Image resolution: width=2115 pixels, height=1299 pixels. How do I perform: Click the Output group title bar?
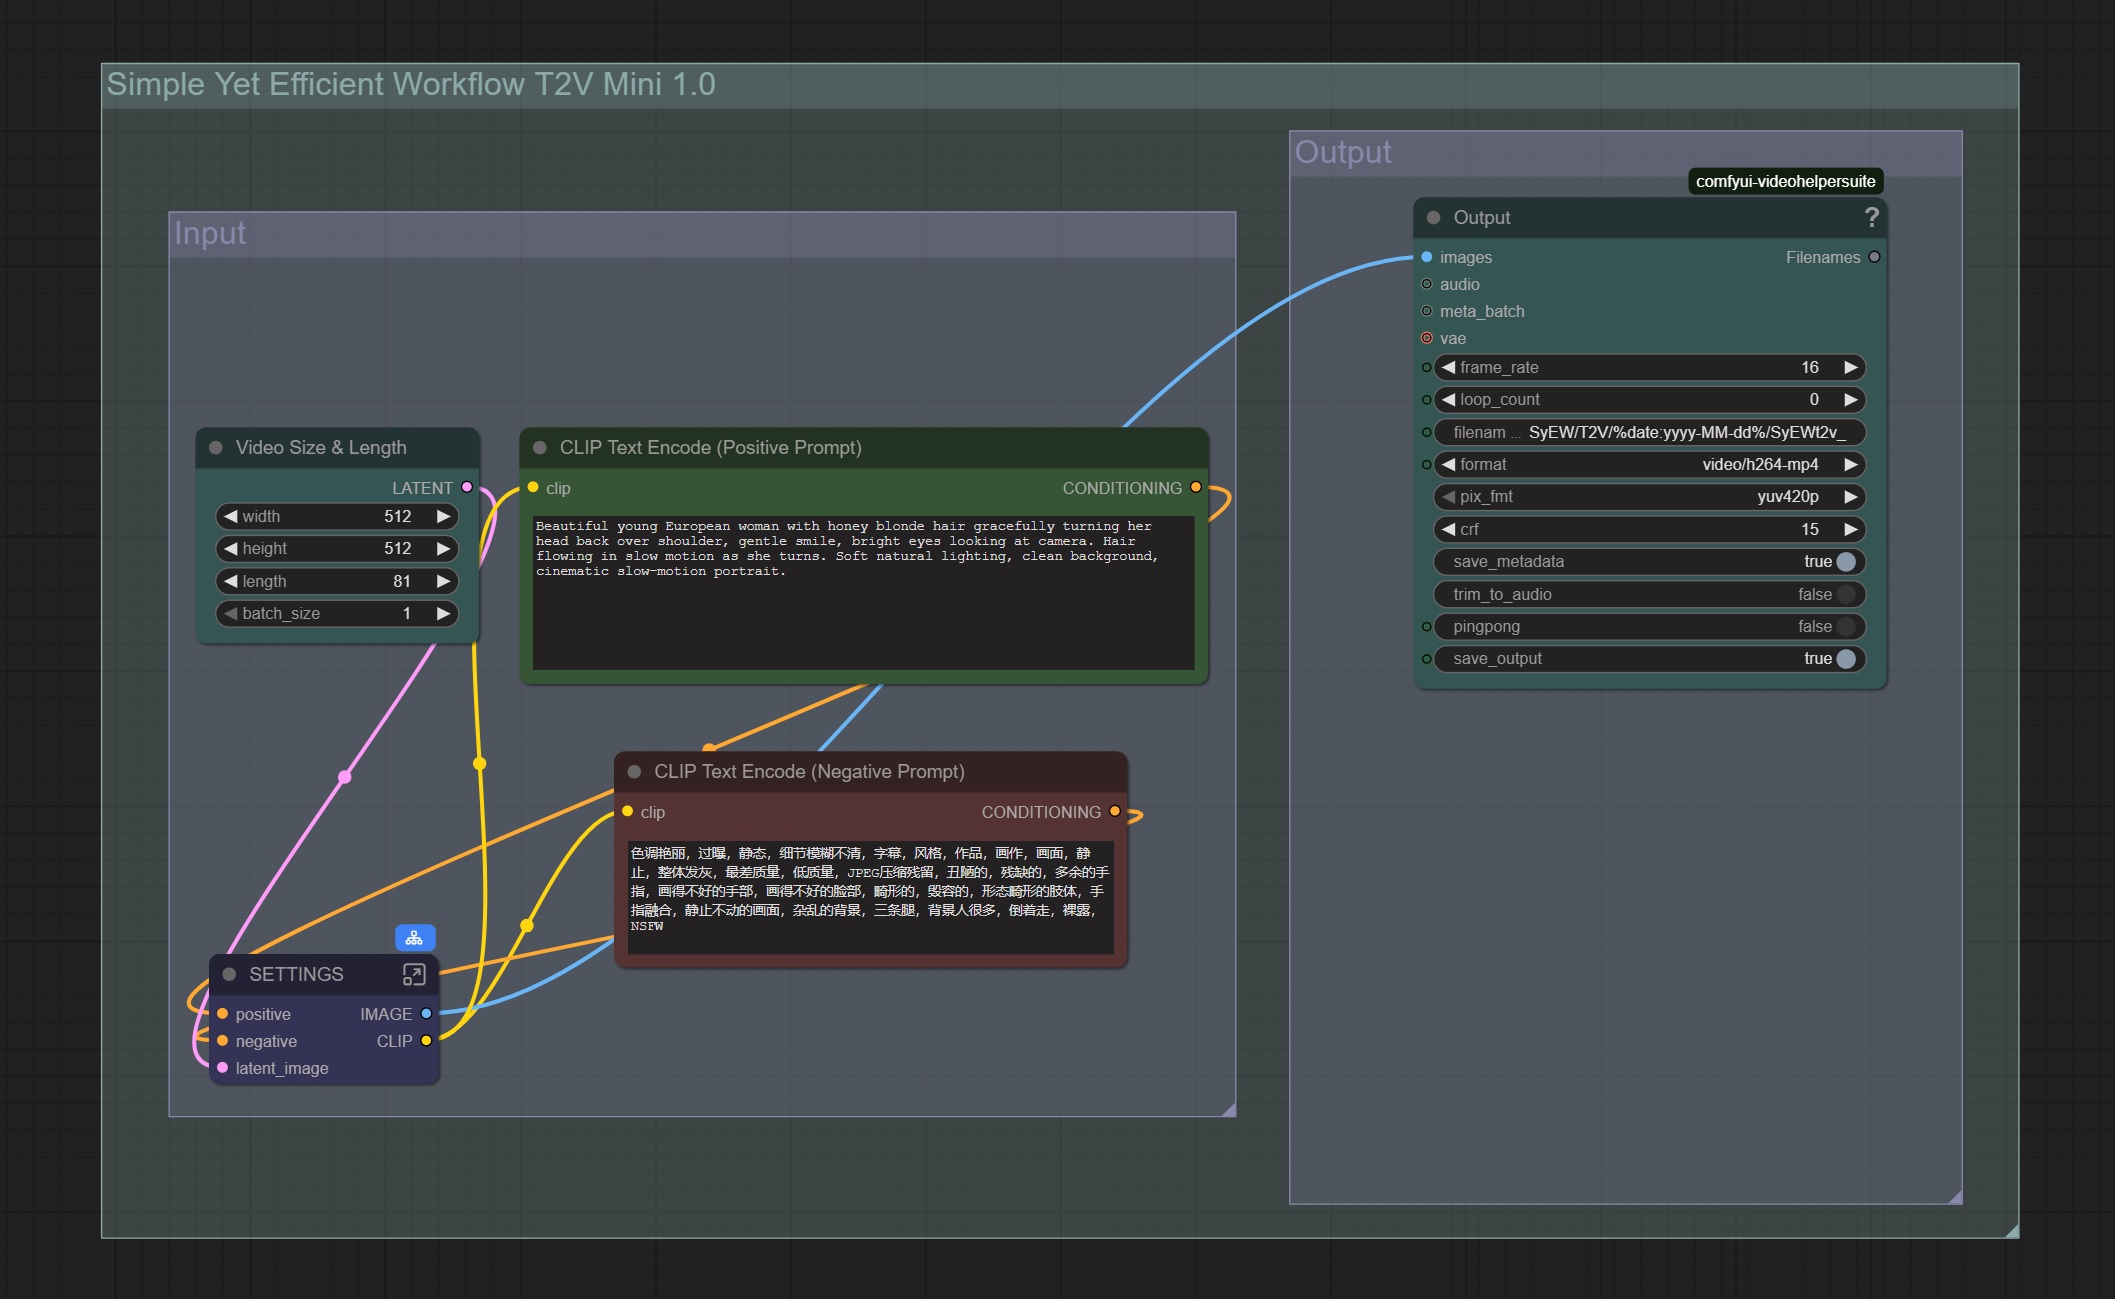click(x=1500, y=153)
